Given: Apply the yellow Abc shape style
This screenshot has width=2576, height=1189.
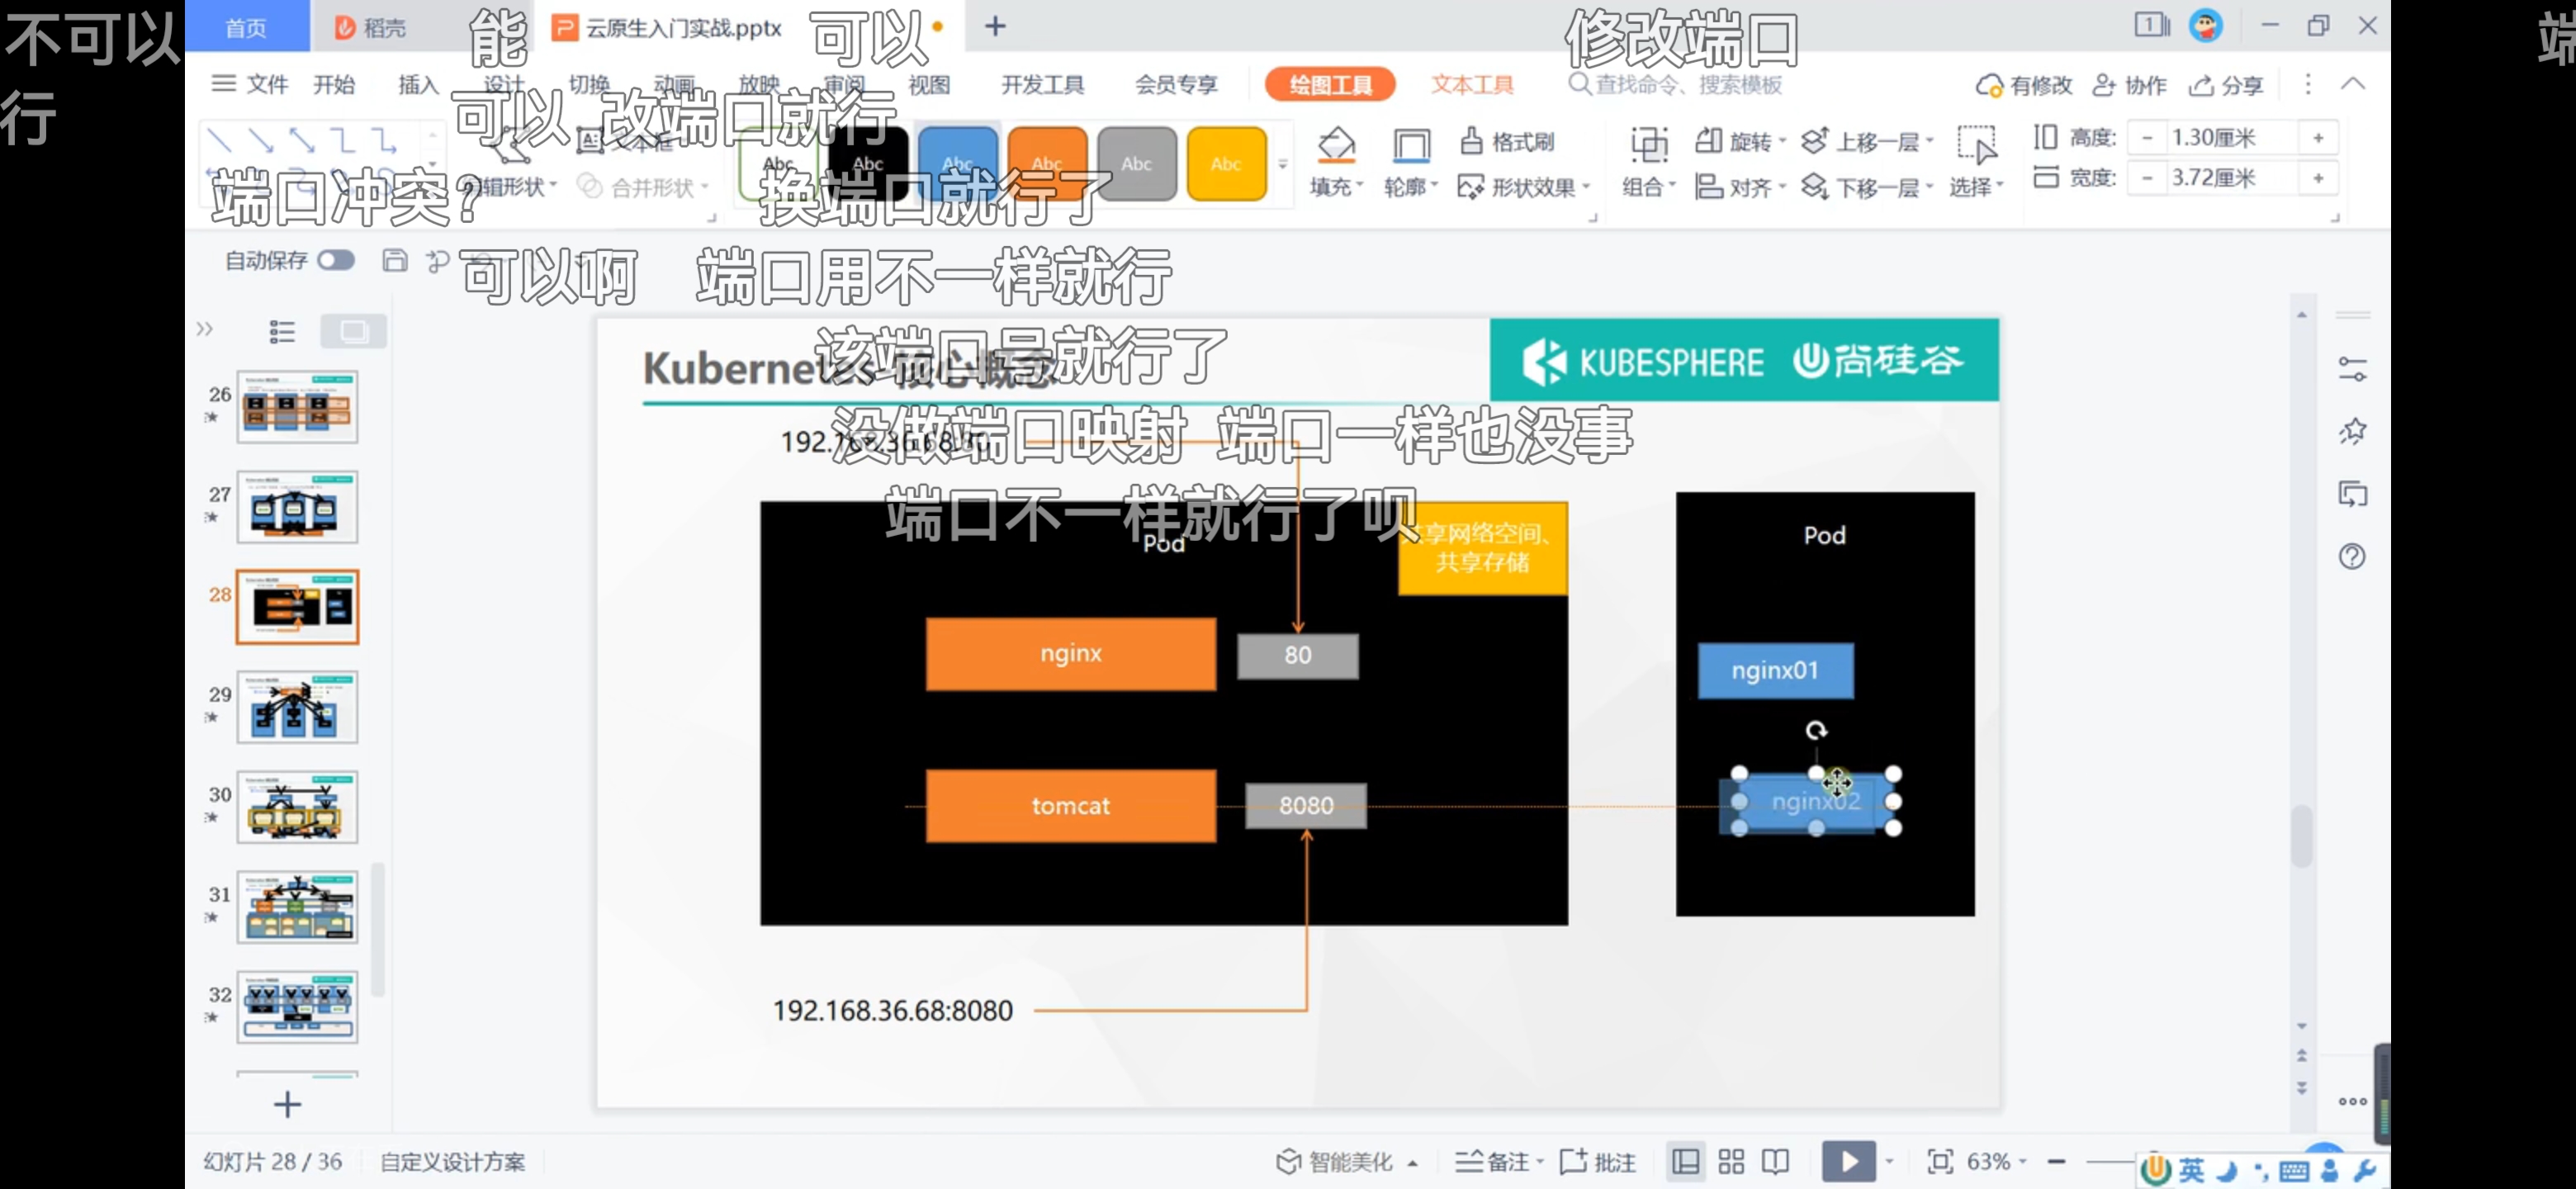Looking at the screenshot, I should tap(1226, 164).
